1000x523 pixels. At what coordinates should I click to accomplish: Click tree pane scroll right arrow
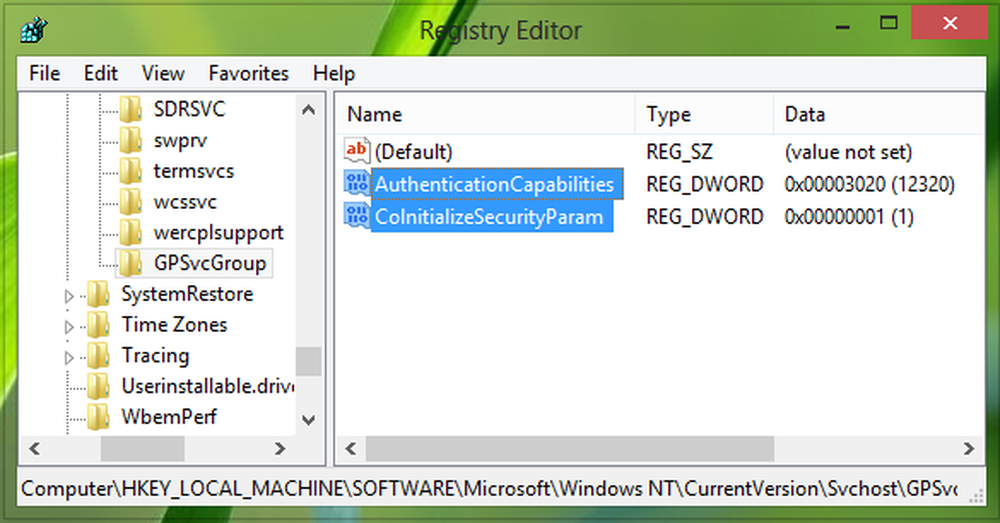point(280,448)
